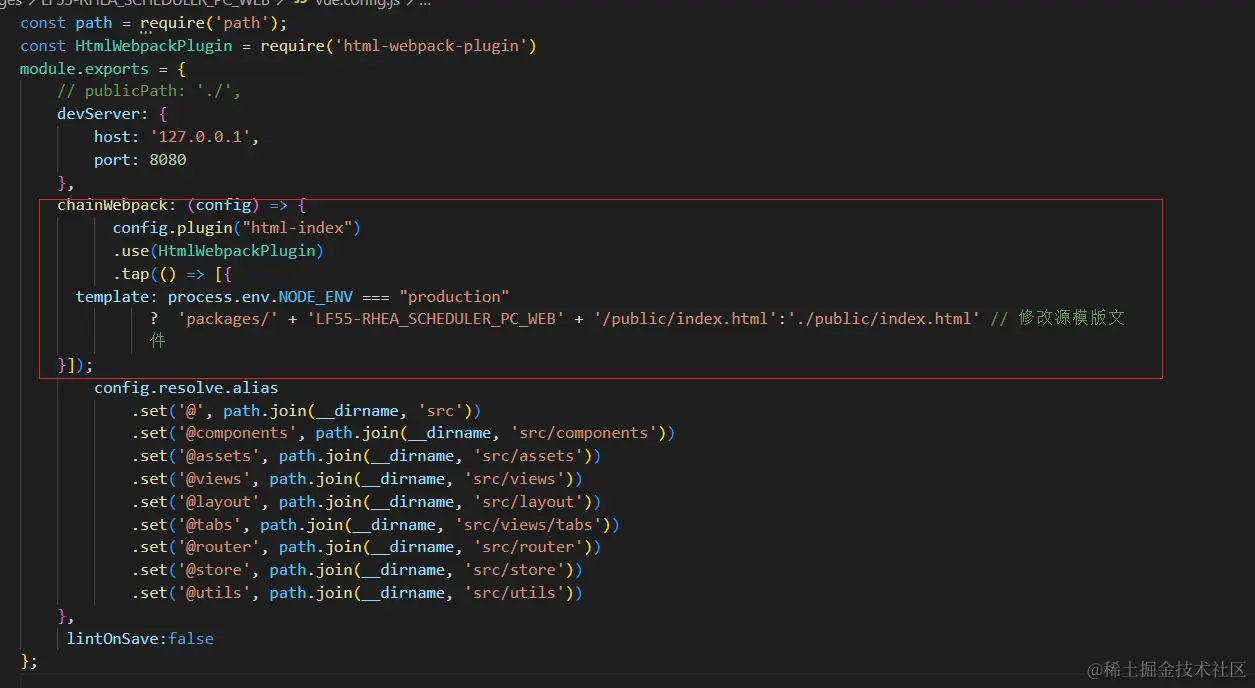Click the 'src/components' path string
This screenshot has height=688, width=1255.
tap(584, 433)
